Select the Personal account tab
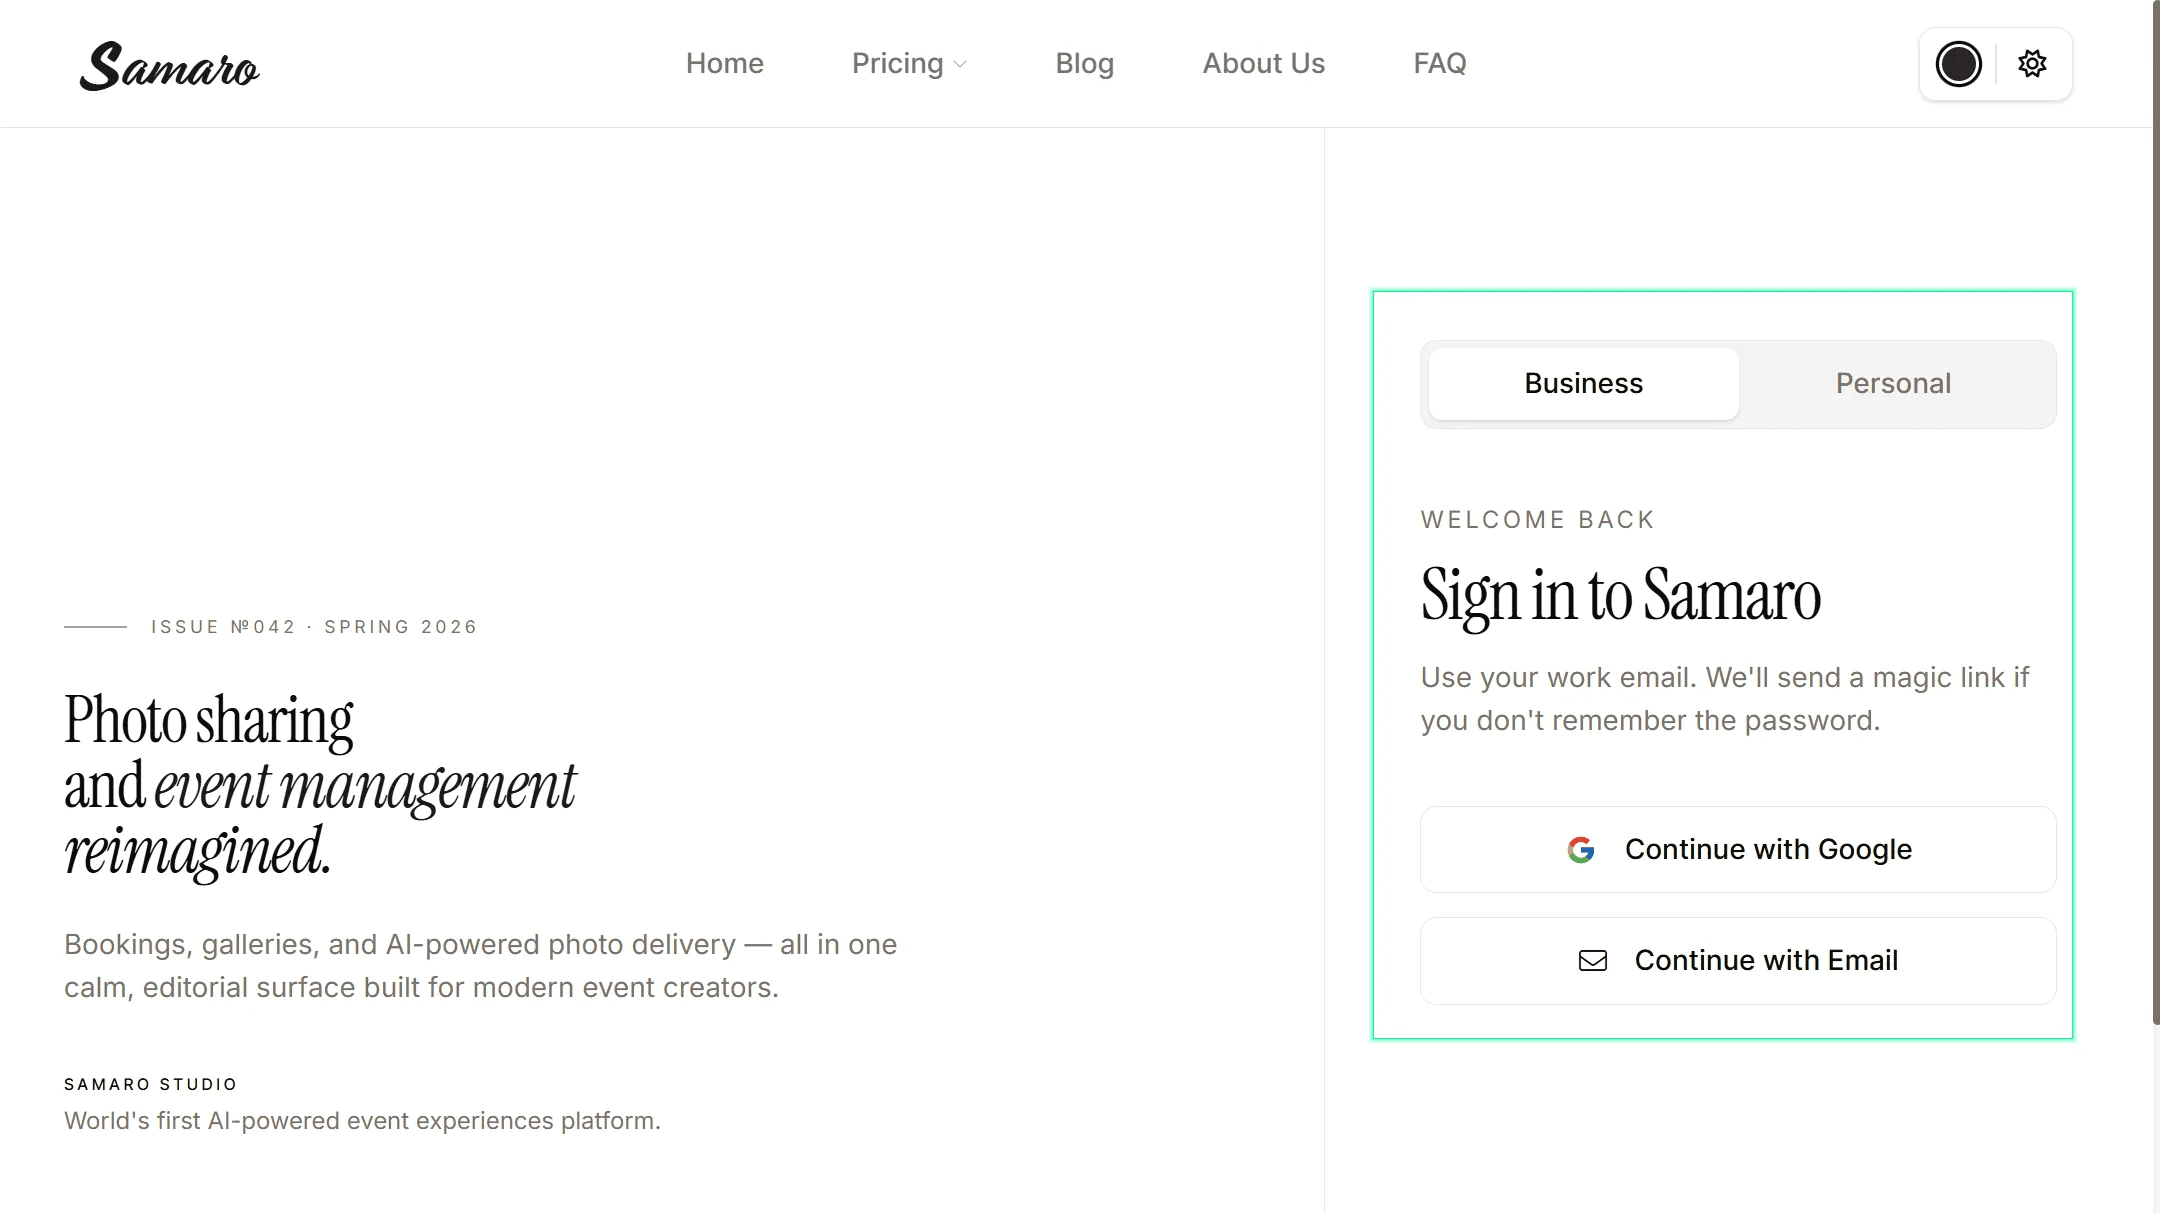 pos(1893,384)
